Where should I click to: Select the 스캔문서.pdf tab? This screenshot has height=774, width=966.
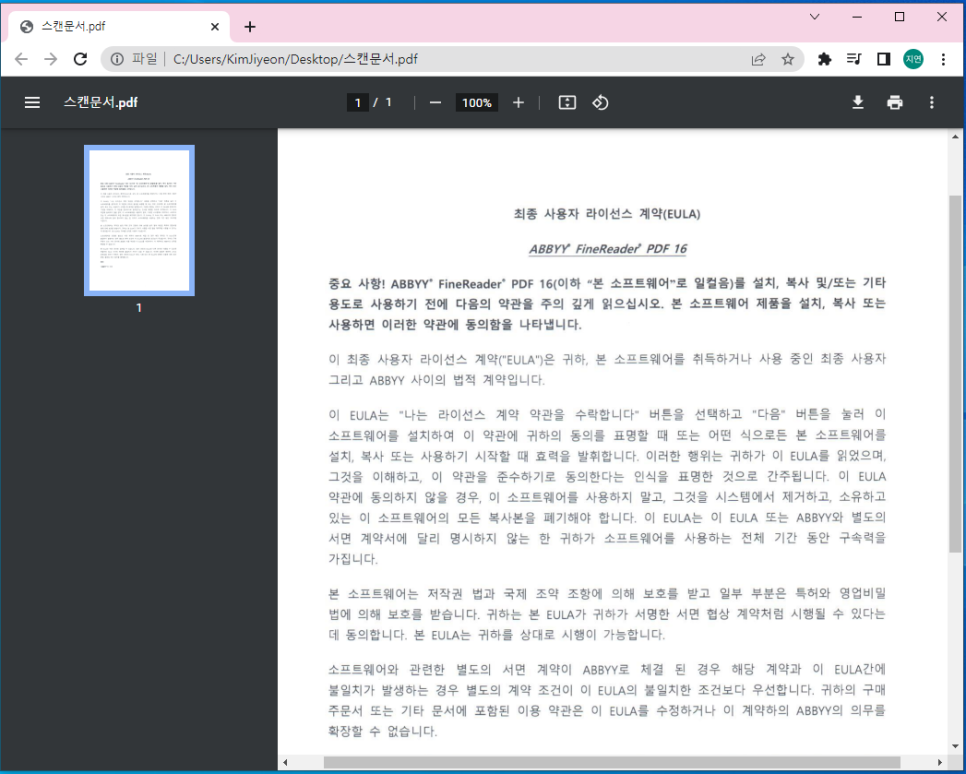point(119,26)
